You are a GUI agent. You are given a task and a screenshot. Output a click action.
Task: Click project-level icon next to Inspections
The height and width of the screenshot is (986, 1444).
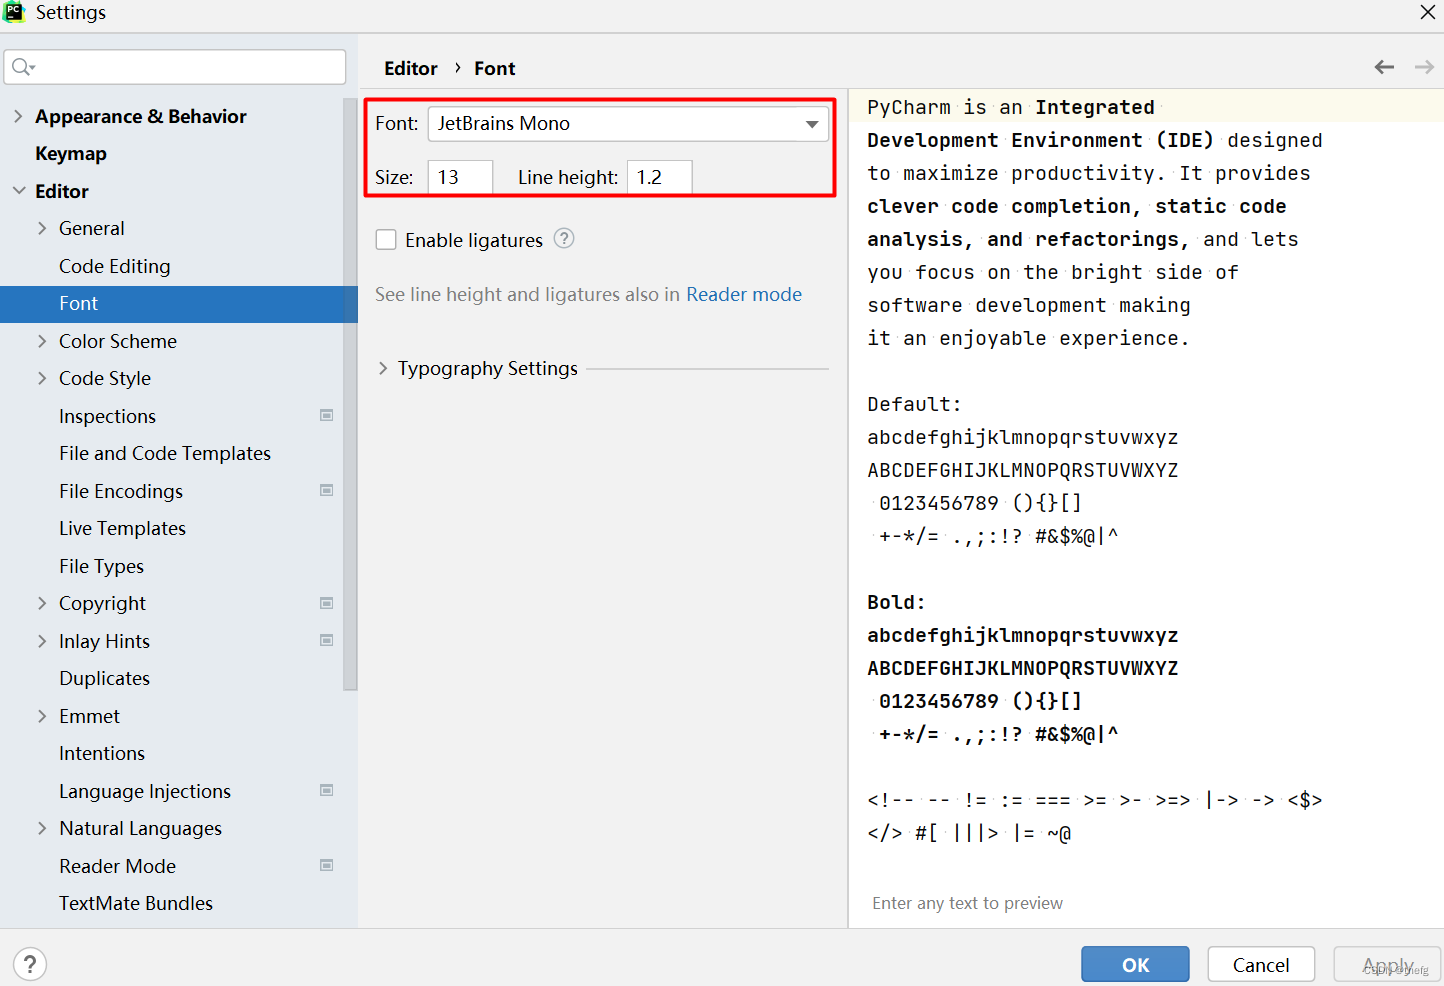point(326,415)
